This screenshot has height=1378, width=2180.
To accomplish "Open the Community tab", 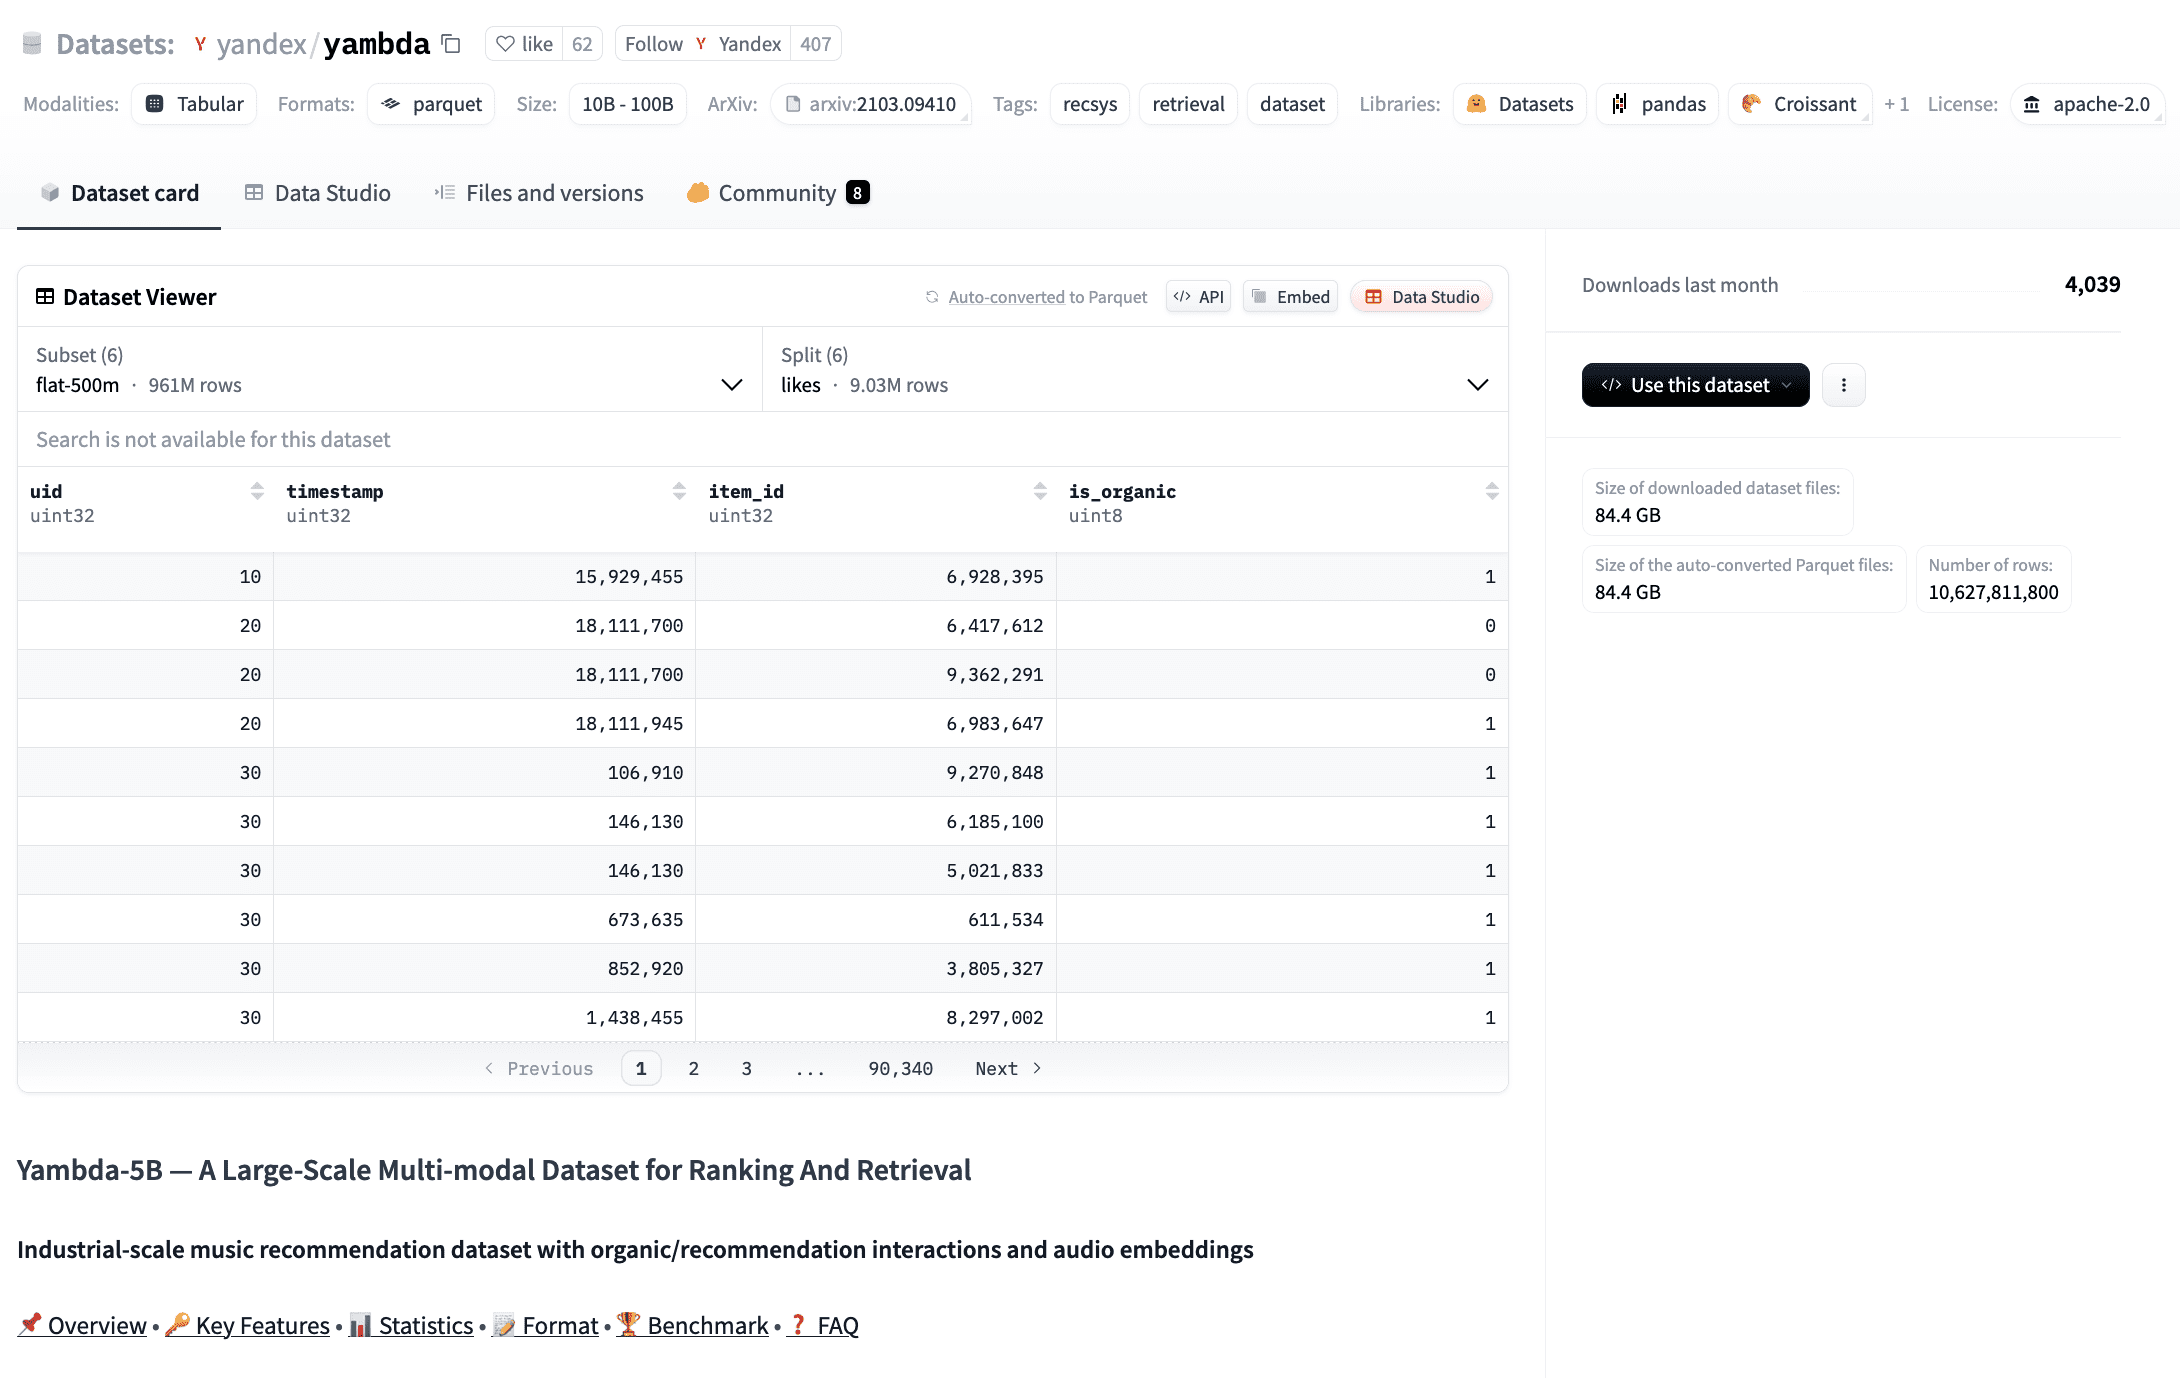I will click(776, 192).
